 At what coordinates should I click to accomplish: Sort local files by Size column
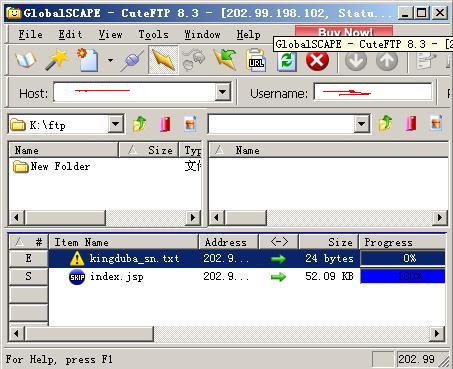pyautogui.click(x=149, y=150)
